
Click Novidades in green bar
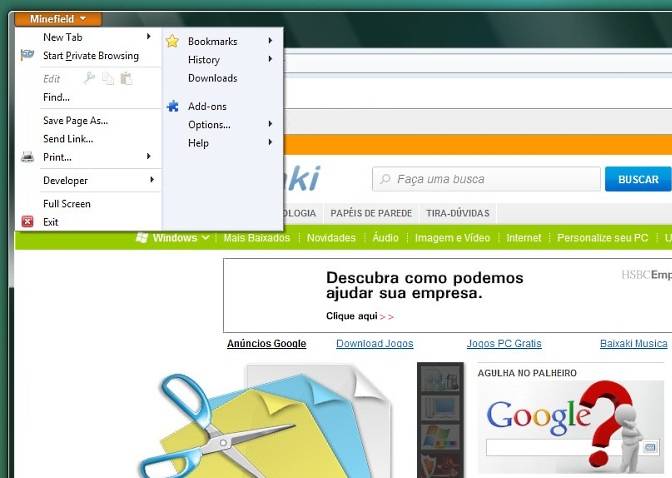pos(331,238)
